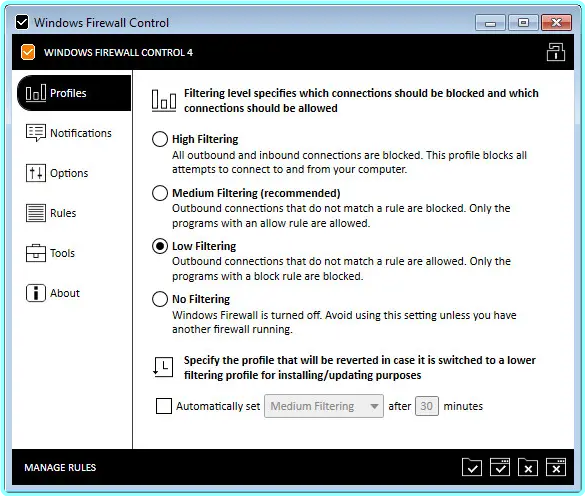Minimize the Windows Firewall Control window

click(x=490, y=22)
